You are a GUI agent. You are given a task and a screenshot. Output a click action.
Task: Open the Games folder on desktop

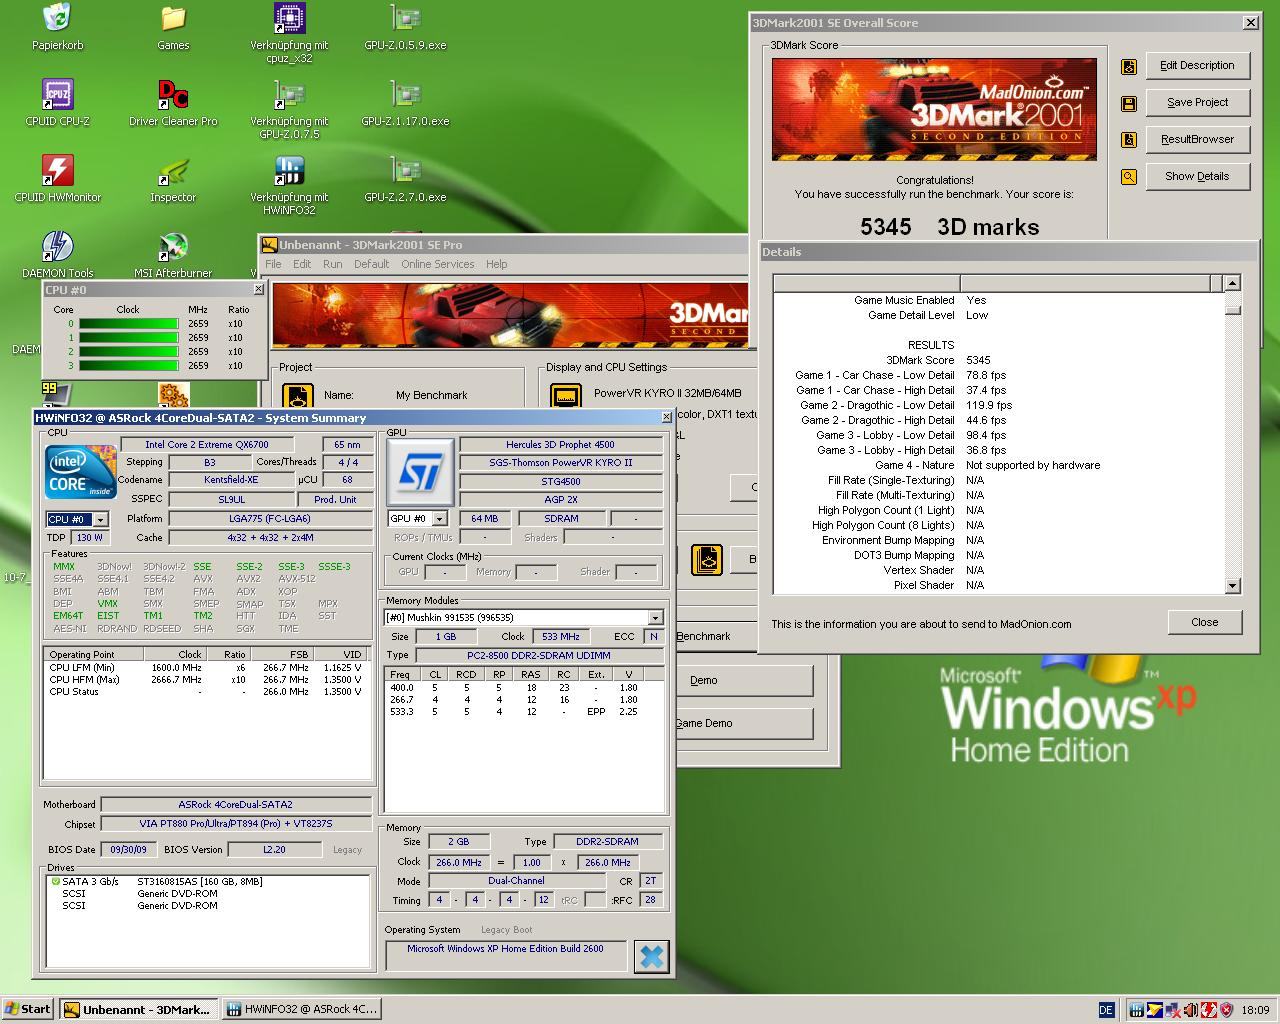point(173,27)
